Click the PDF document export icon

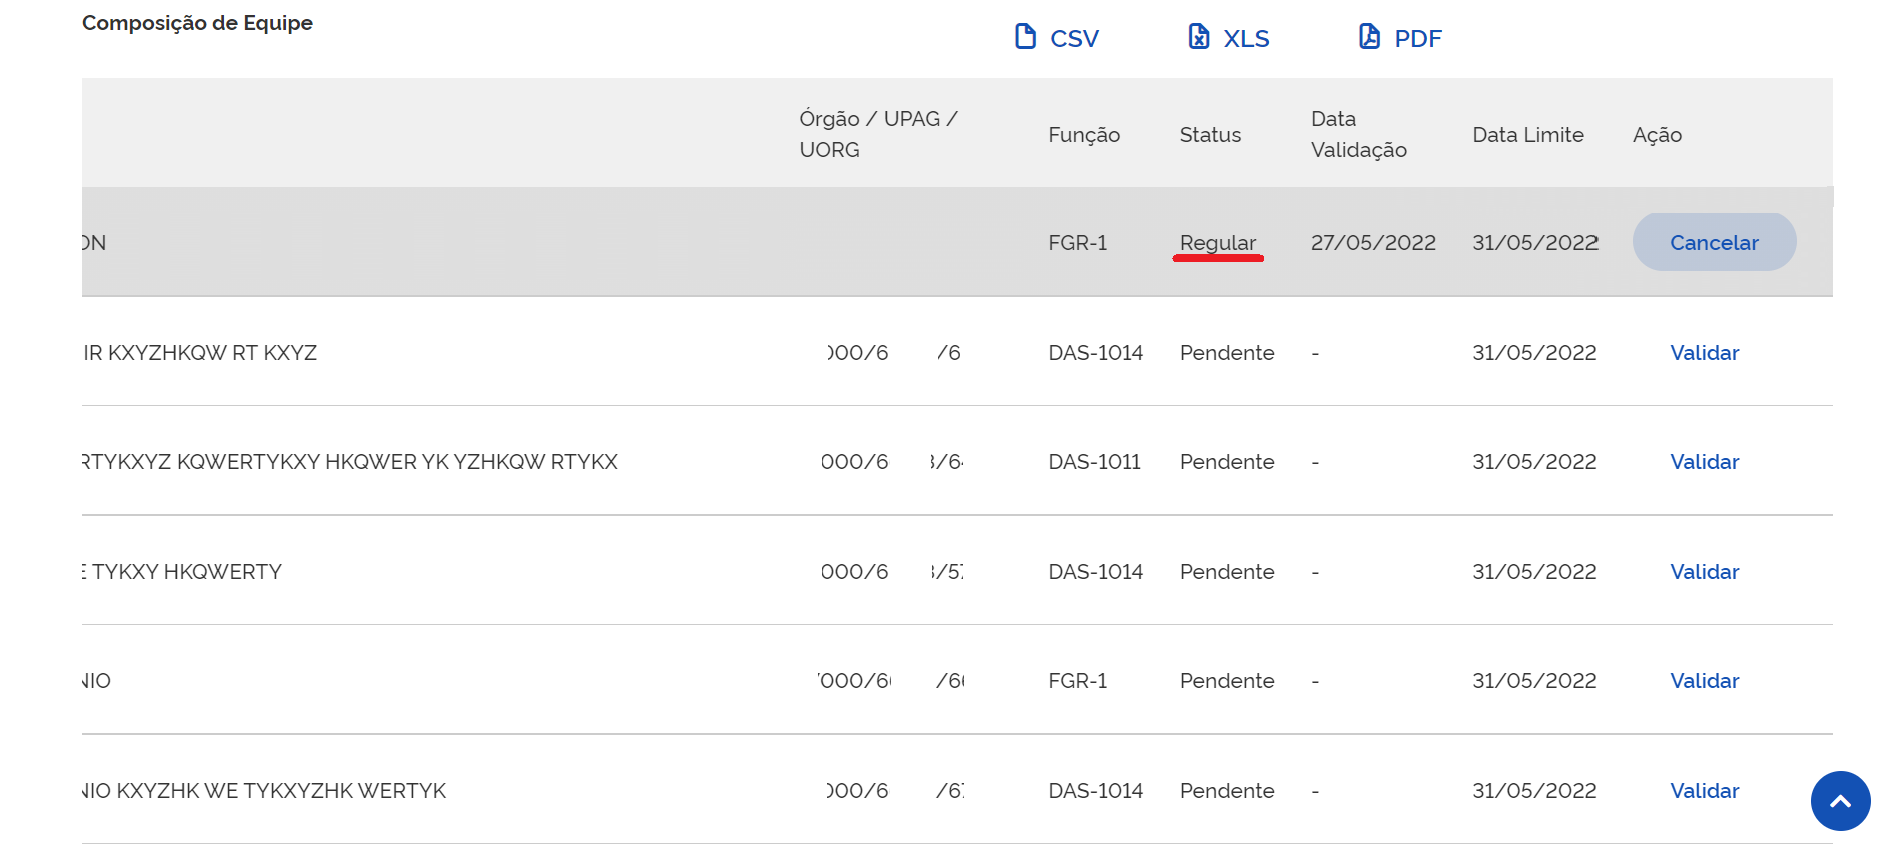pos(1369,37)
